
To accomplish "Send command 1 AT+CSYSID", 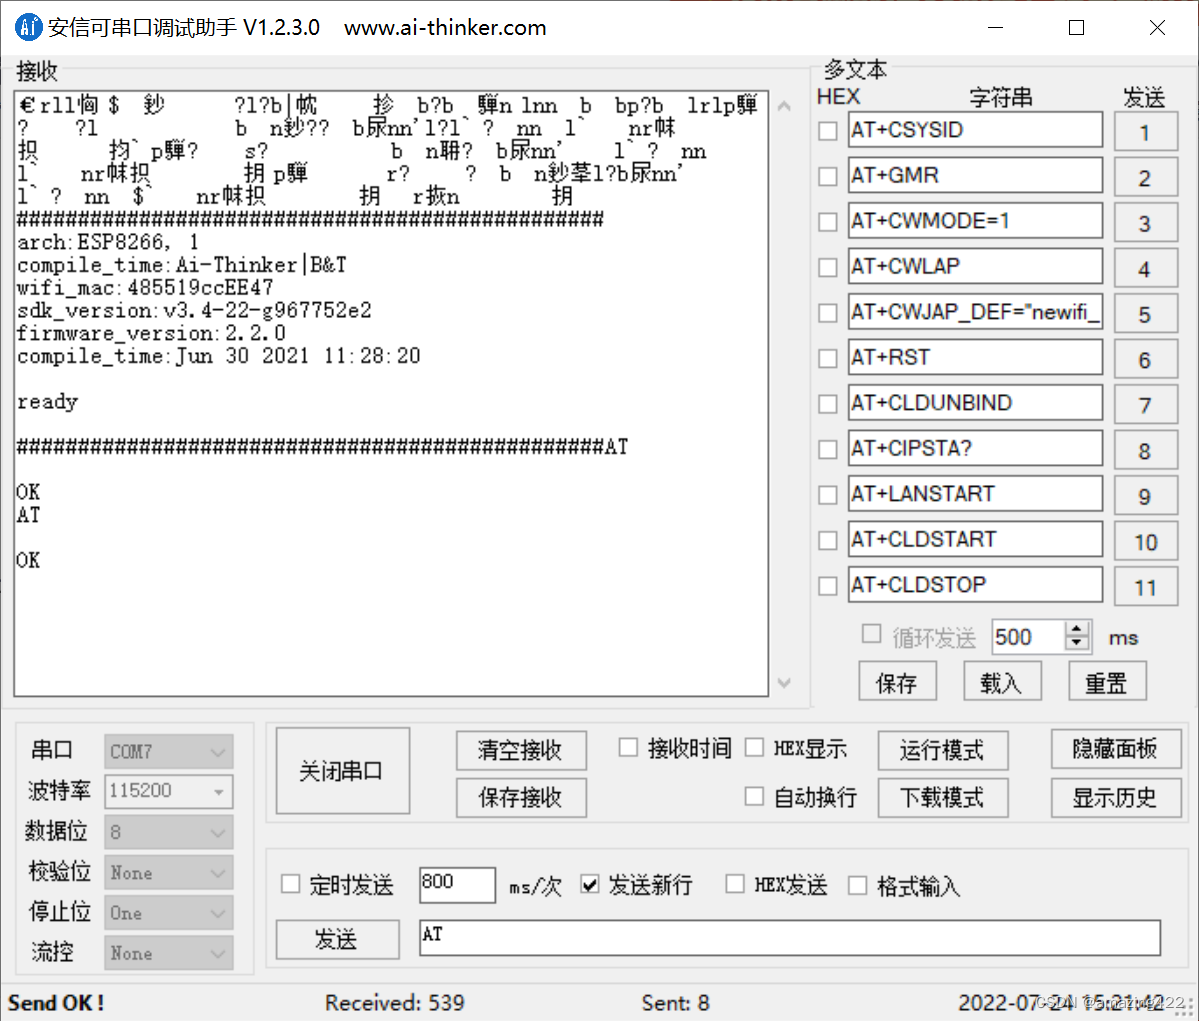I will pos(1145,132).
